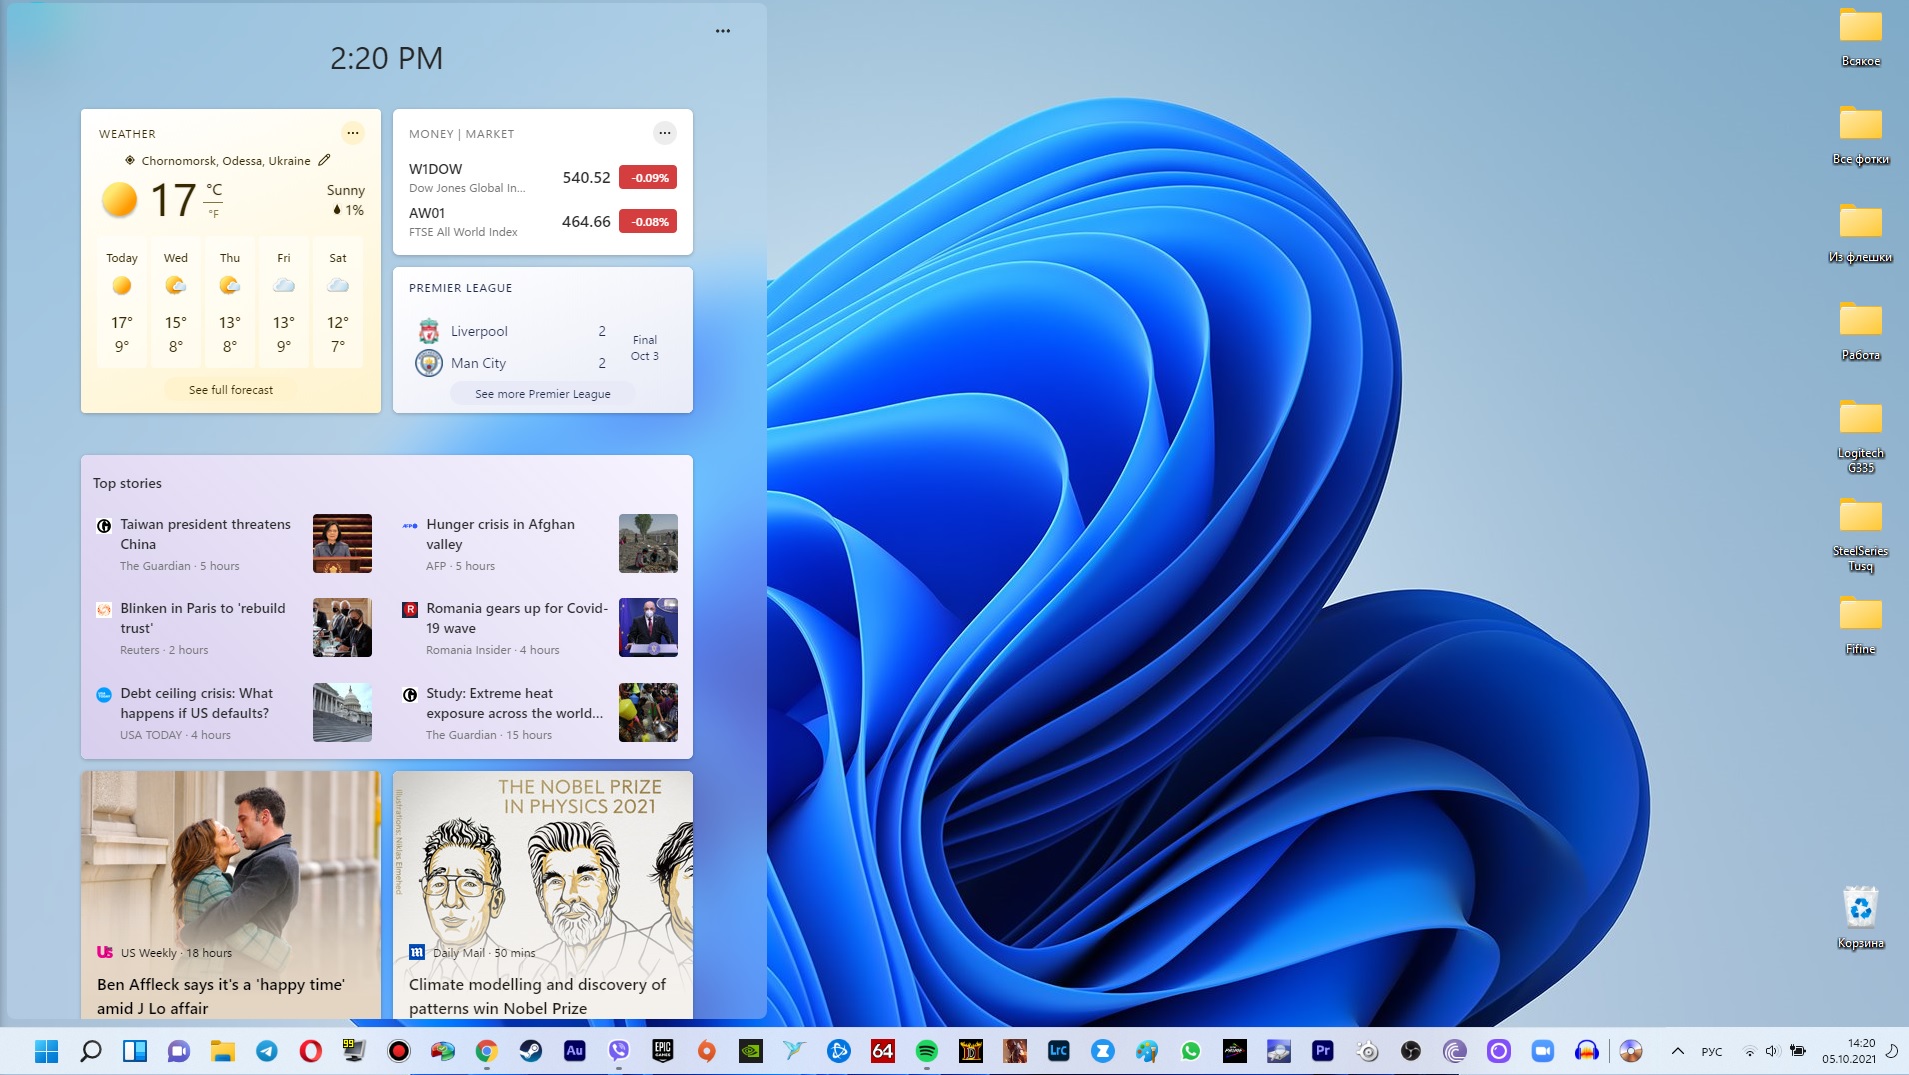1909x1075 pixels.
Task: Expand hidden system tray icons chevron
Action: coord(1678,1051)
